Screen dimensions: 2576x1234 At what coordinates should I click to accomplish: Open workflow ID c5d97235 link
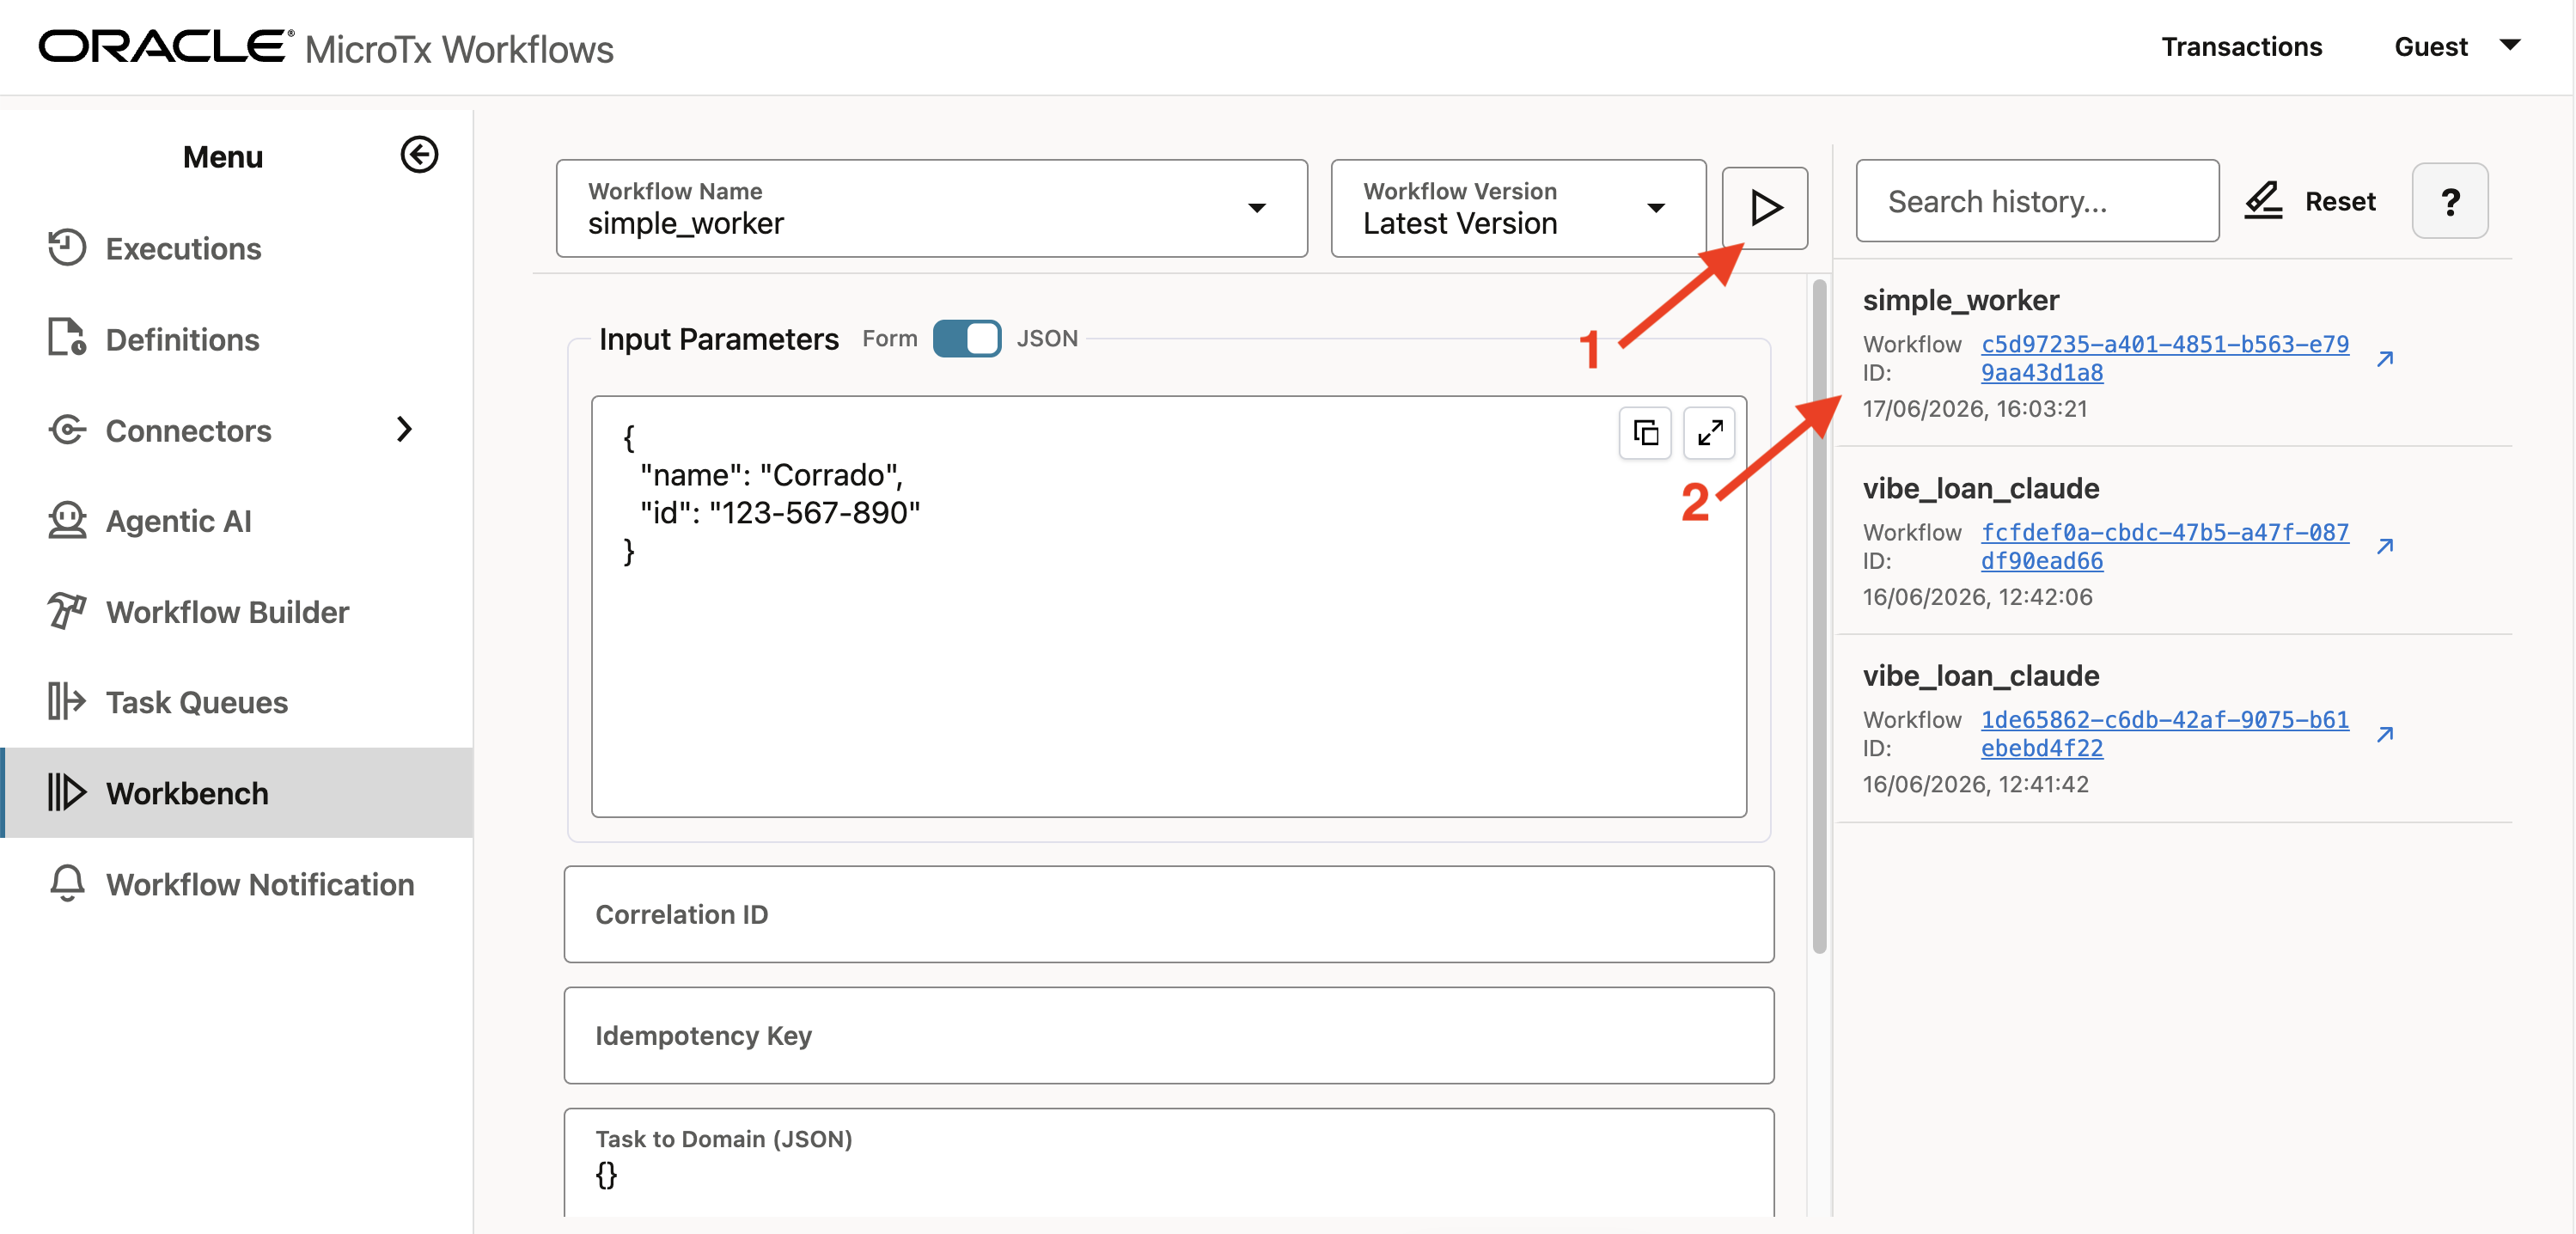[2164, 358]
